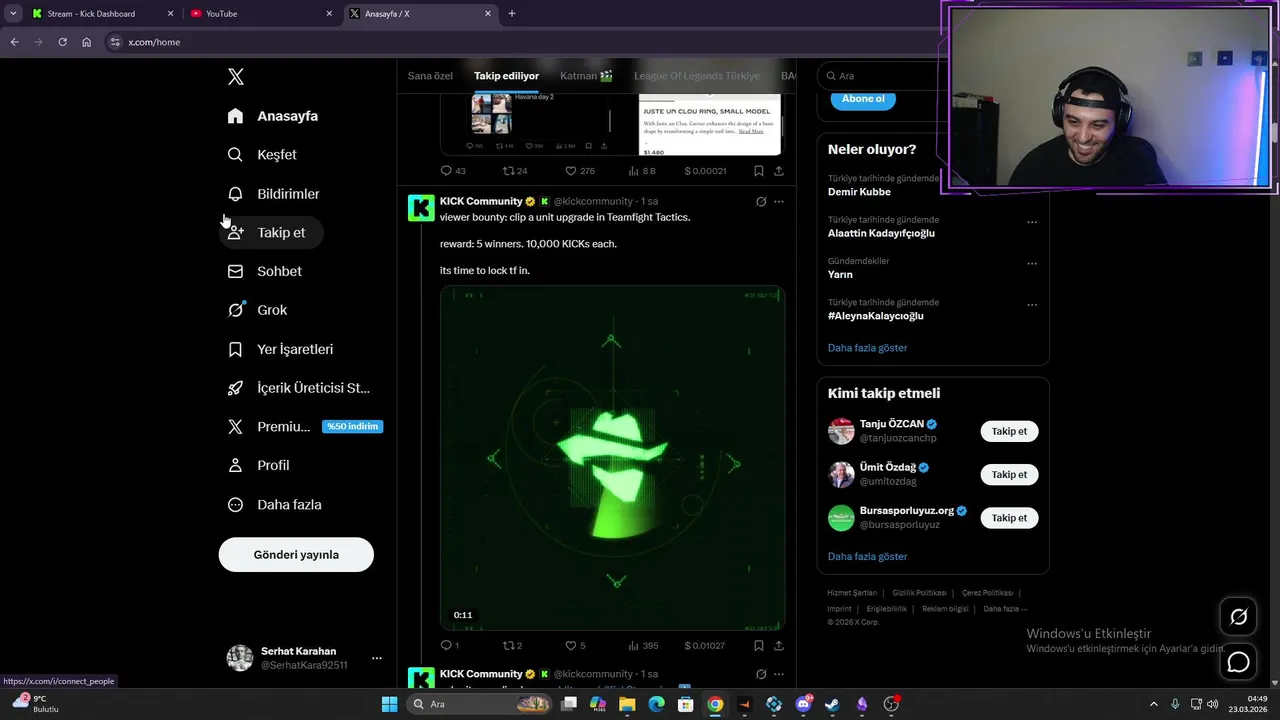Share the top post
Screen dimensions: 1280x720
tap(779, 171)
